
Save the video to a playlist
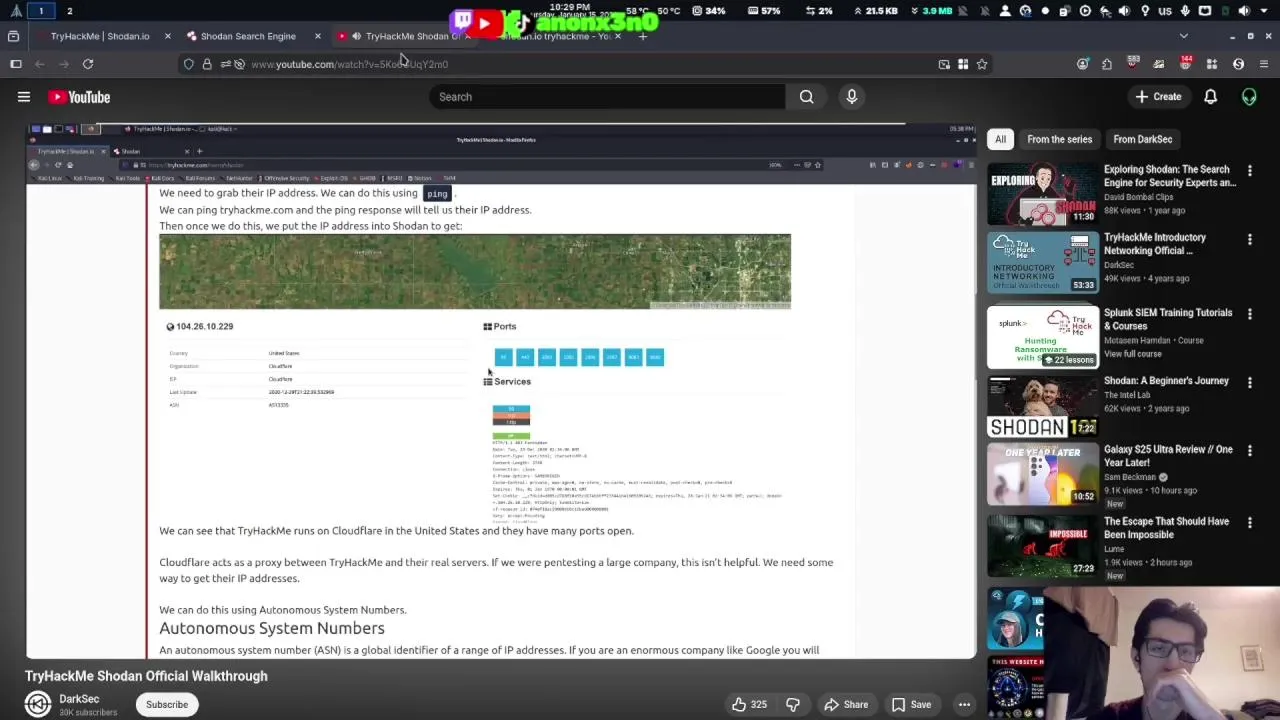click(911, 704)
